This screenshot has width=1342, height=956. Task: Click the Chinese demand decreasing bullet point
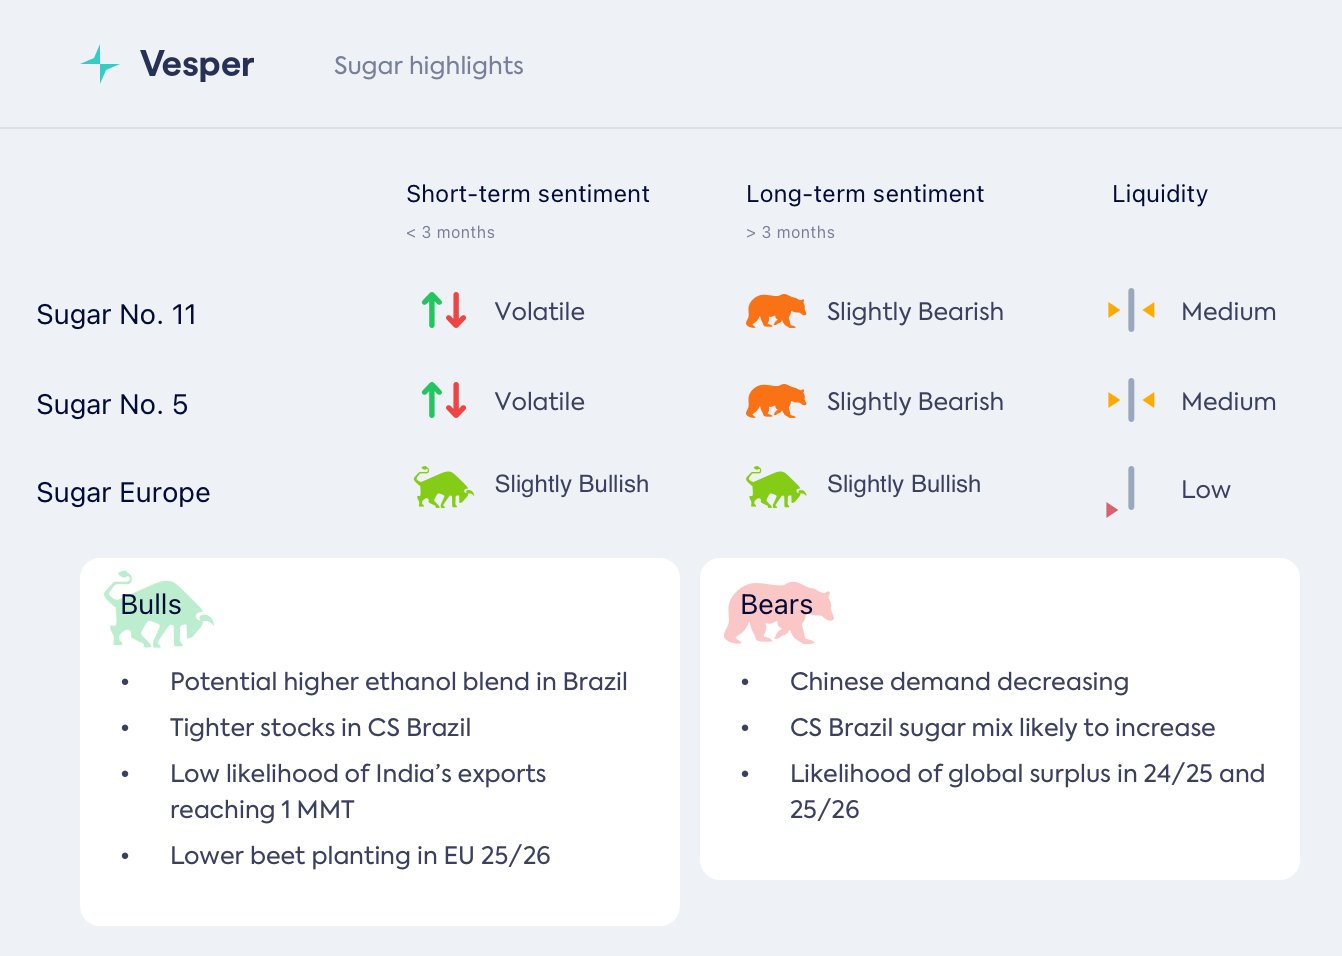(958, 682)
